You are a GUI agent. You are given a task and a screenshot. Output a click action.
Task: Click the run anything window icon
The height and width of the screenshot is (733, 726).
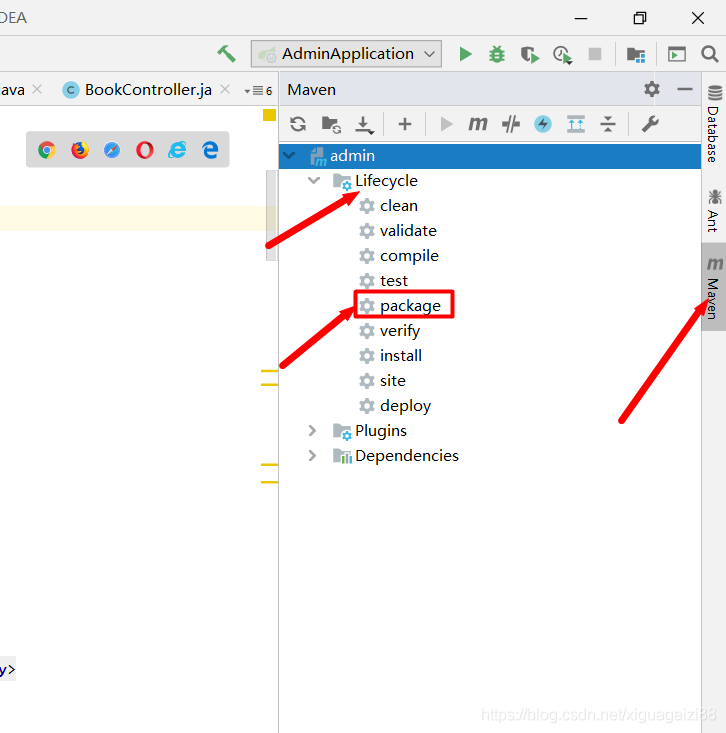pyautogui.click(x=676, y=54)
